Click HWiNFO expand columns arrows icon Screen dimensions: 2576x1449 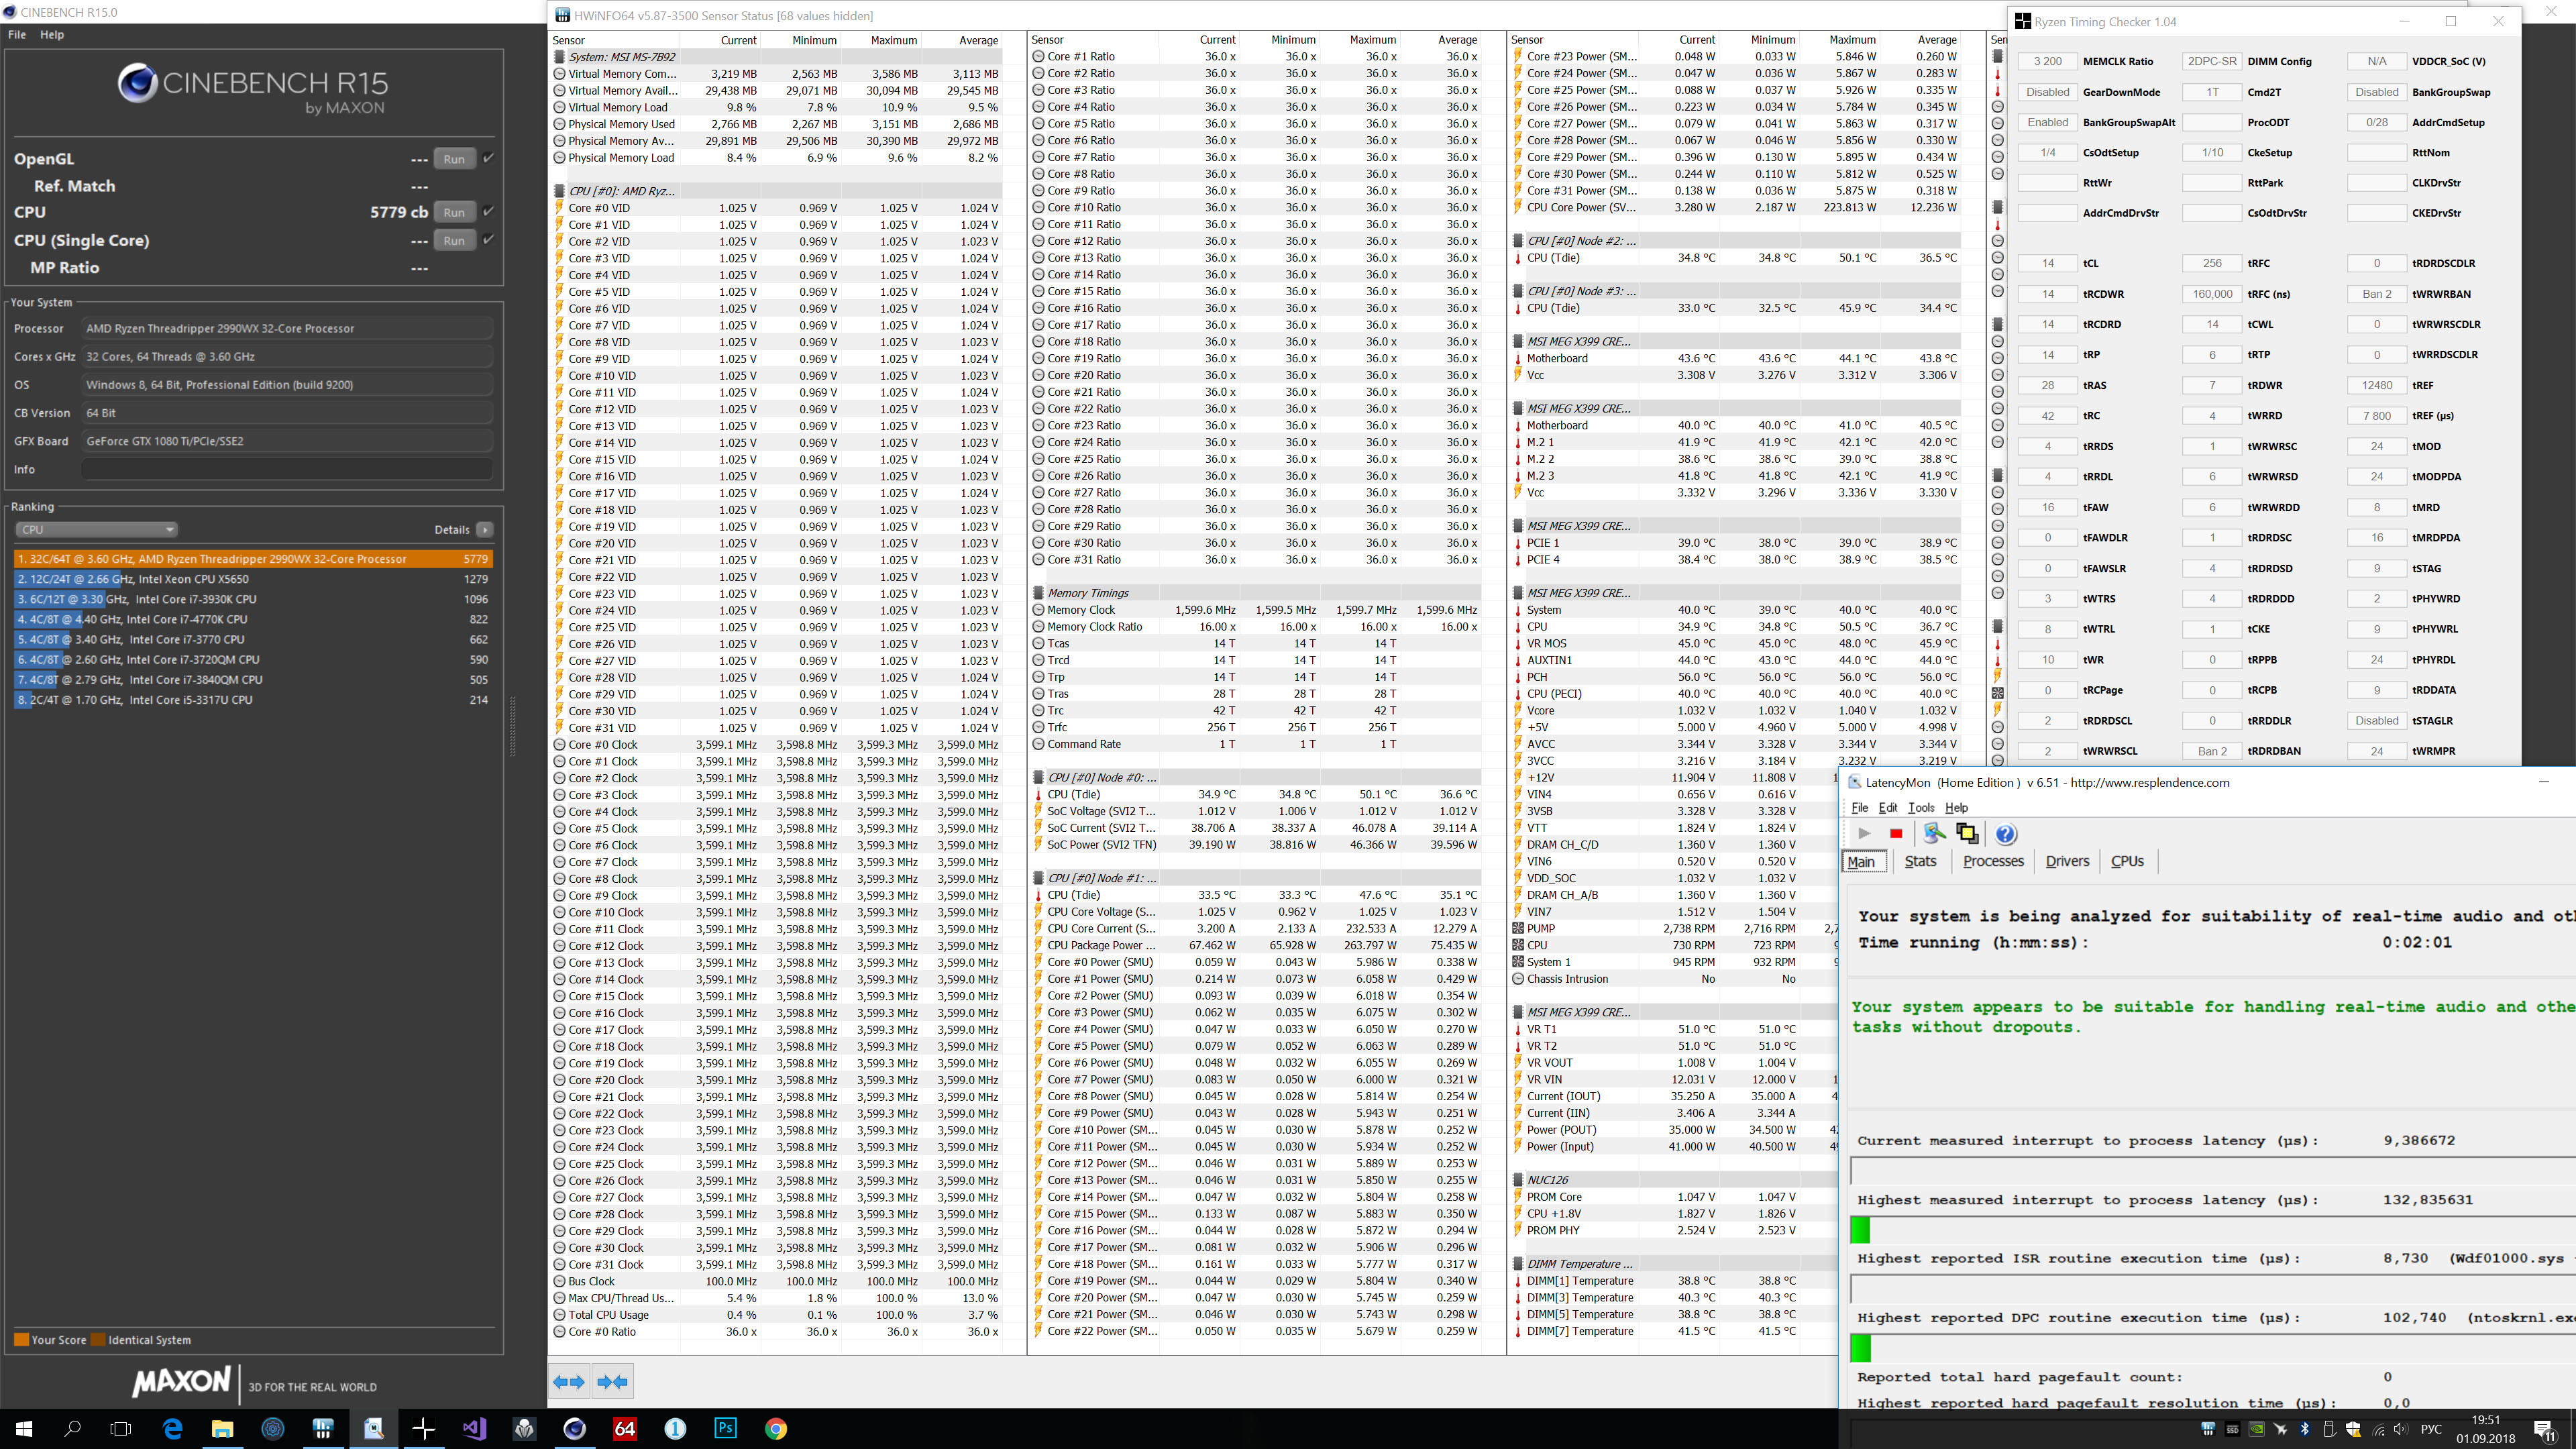coord(569,1382)
